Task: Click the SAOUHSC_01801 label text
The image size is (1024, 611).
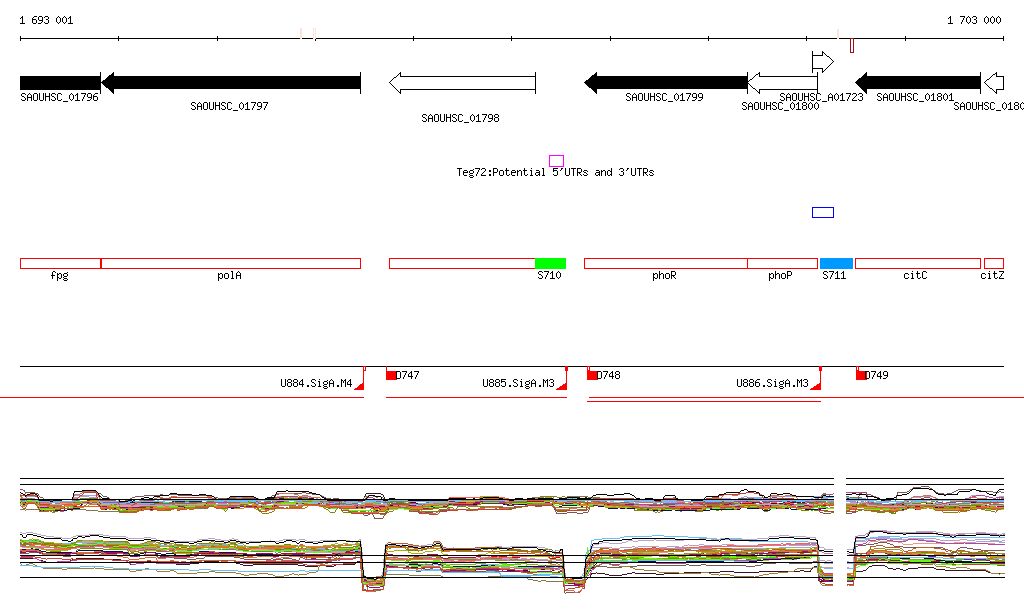Action: click(x=915, y=97)
